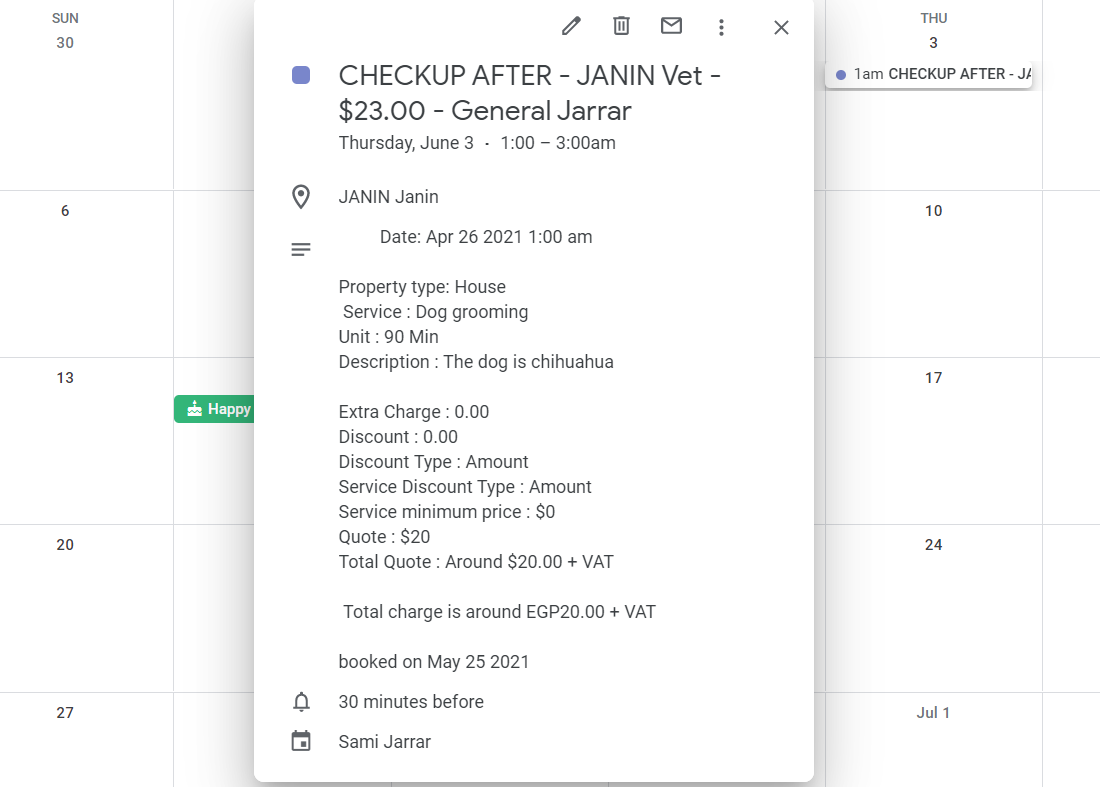Select Sunday the 6th cell number
The width and height of the screenshot is (1100, 787).
[65, 210]
